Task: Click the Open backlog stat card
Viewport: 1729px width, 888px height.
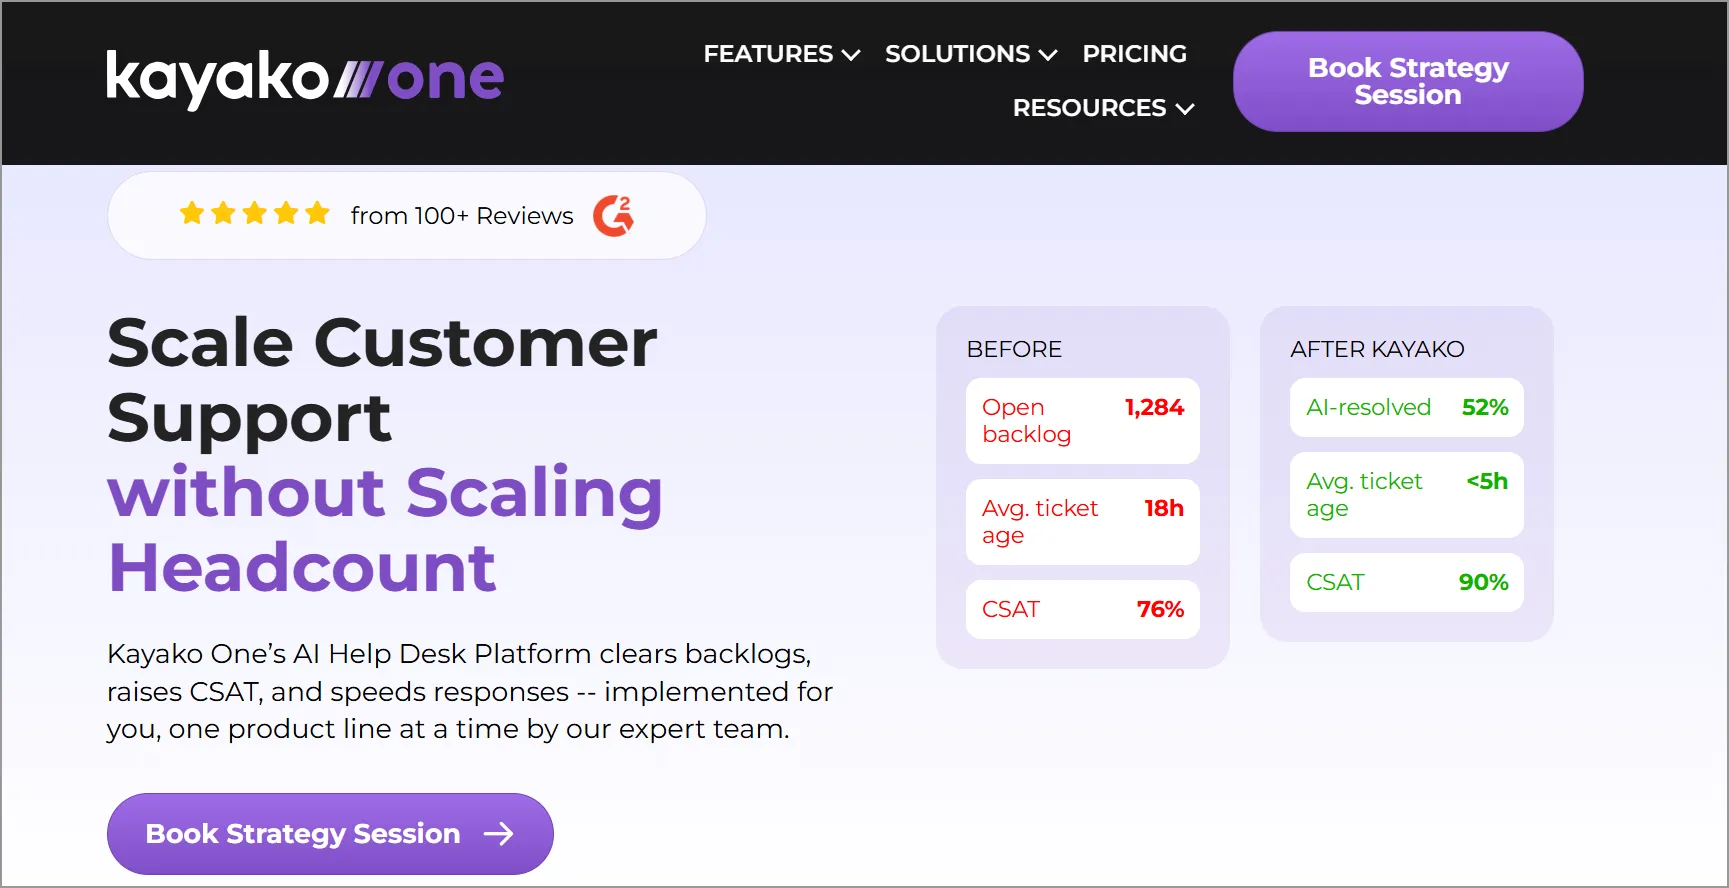Action: click(1082, 421)
